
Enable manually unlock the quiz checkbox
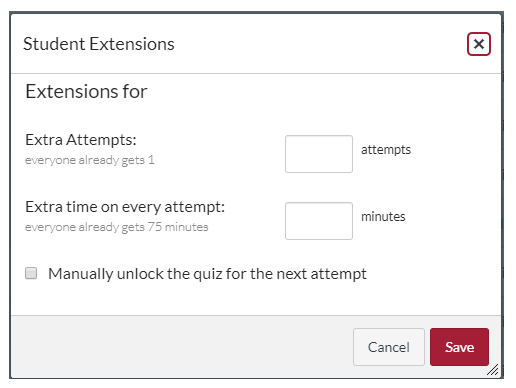(31, 273)
